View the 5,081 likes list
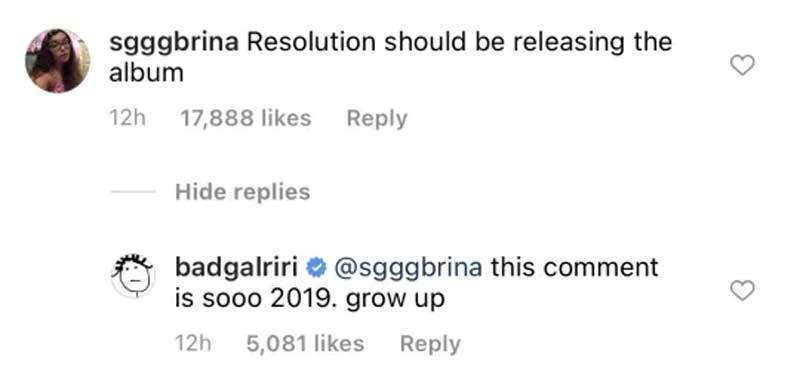This screenshot has width=800, height=369. tap(305, 343)
